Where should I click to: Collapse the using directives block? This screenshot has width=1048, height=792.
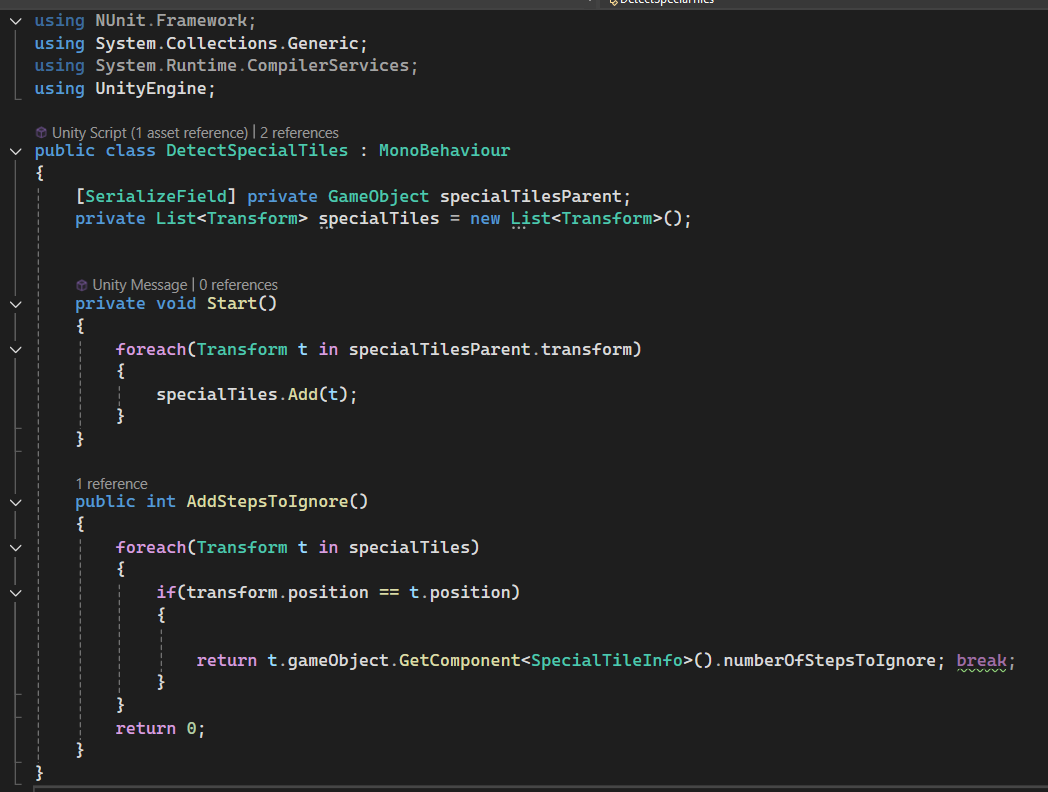click(x=15, y=21)
